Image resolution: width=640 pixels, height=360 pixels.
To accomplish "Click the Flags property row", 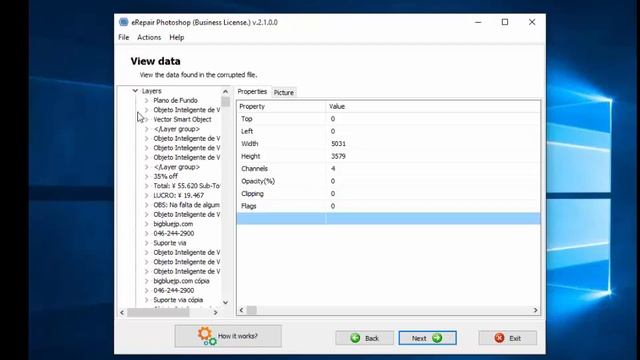I will (389, 206).
